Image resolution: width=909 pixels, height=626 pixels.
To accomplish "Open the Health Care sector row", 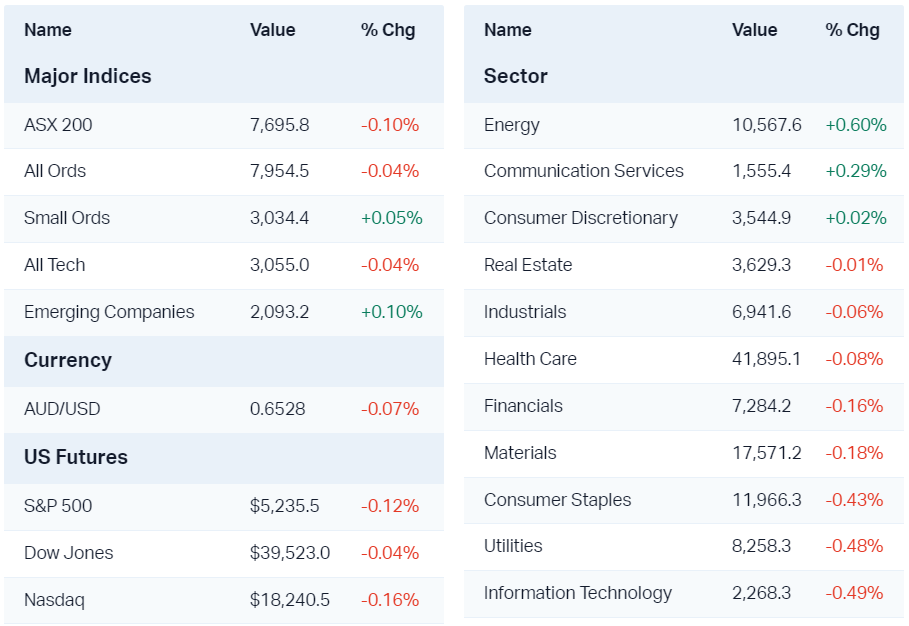I will [530, 359].
